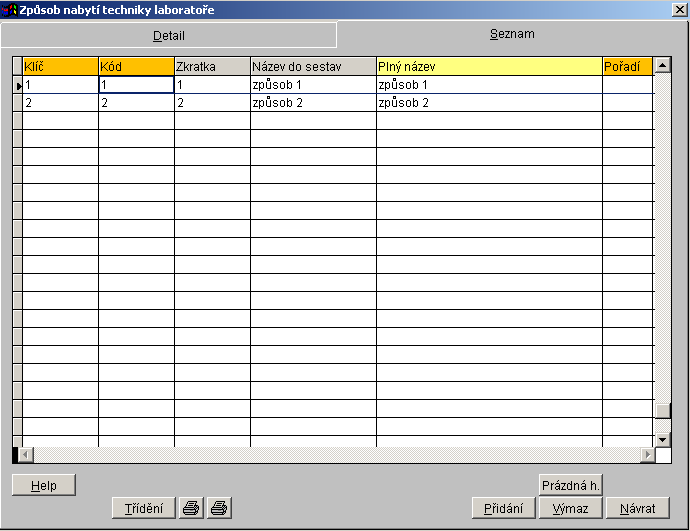This screenshot has height=531, width=690.
Task: Switch to the Seznam tab
Action: point(511,34)
